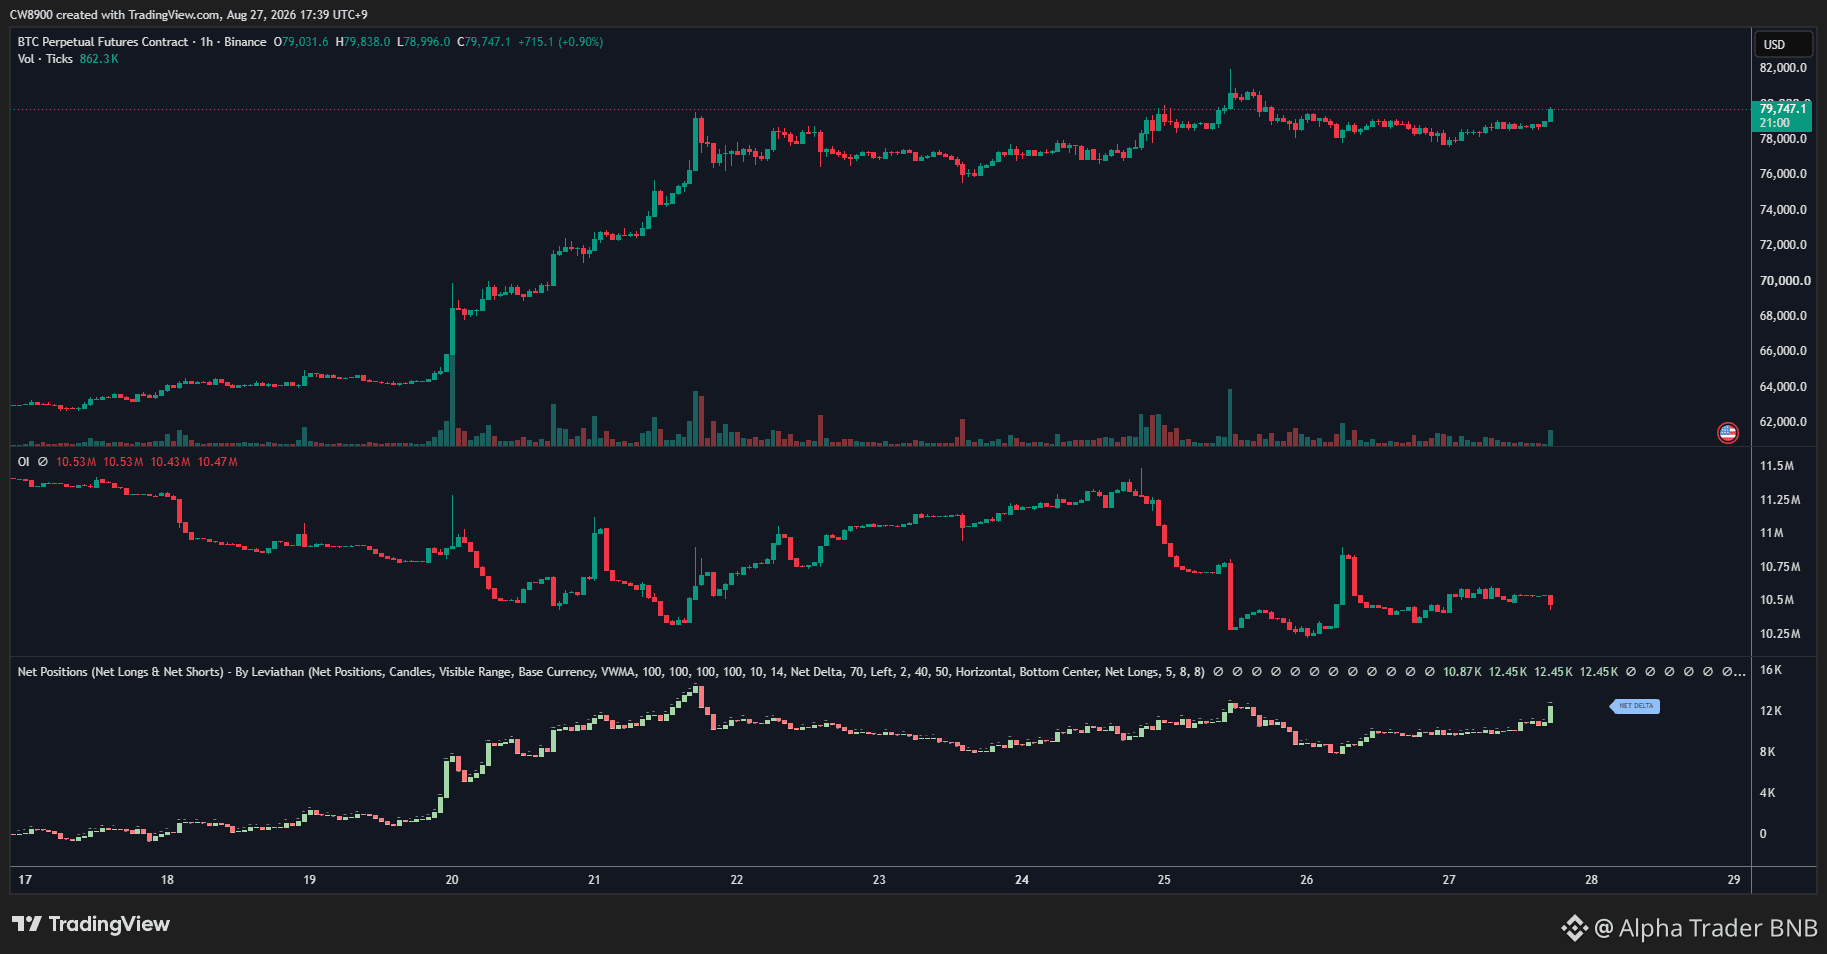Select date 22 on the time axis
The height and width of the screenshot is (954, 1827).
[x=737, y=880]
